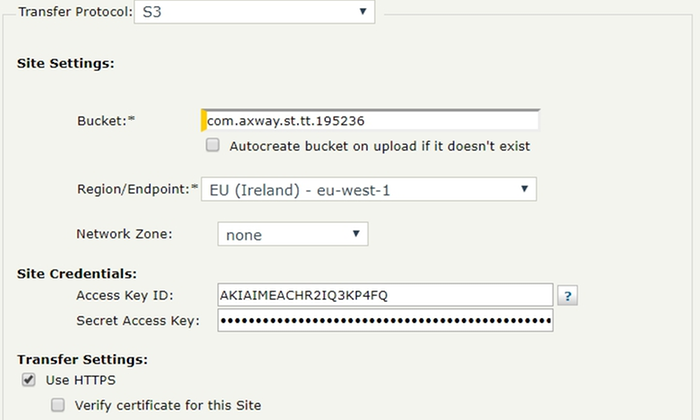Click the "Bucket:" field label
Image resolution: width=700 pixels, height=420 pixels.
101,120
